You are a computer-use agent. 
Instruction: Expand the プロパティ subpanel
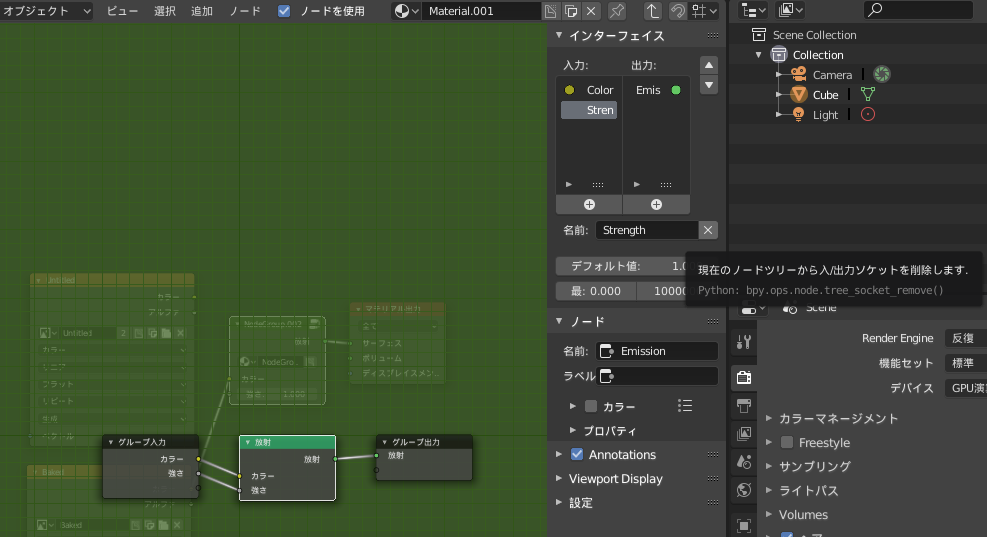click(573, 431)
